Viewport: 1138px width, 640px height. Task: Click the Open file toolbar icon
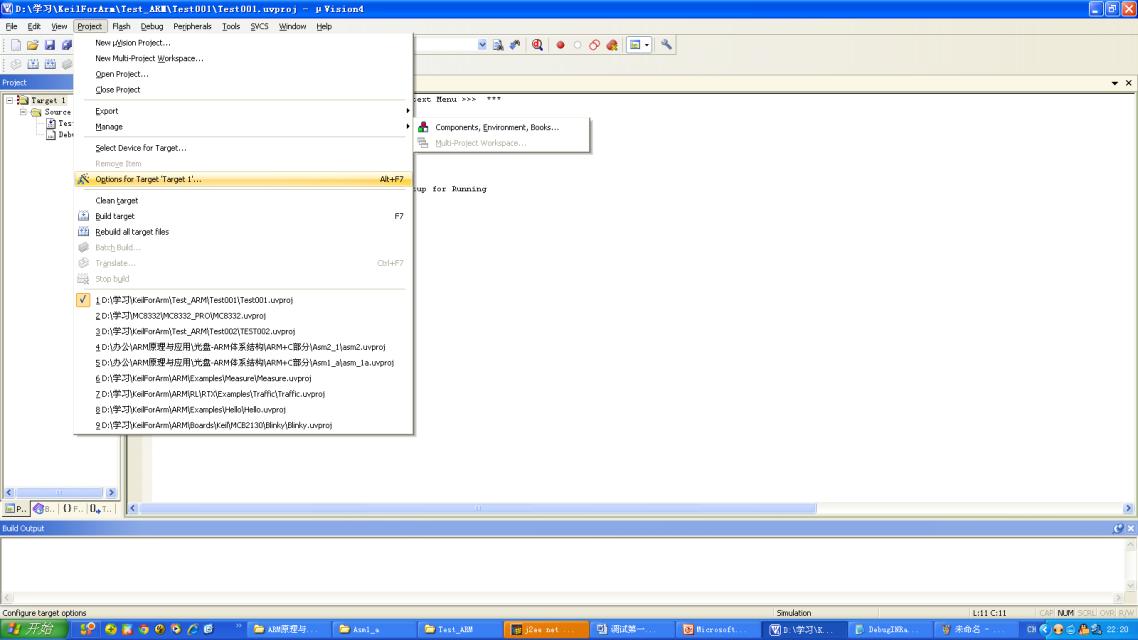point(33,45)
